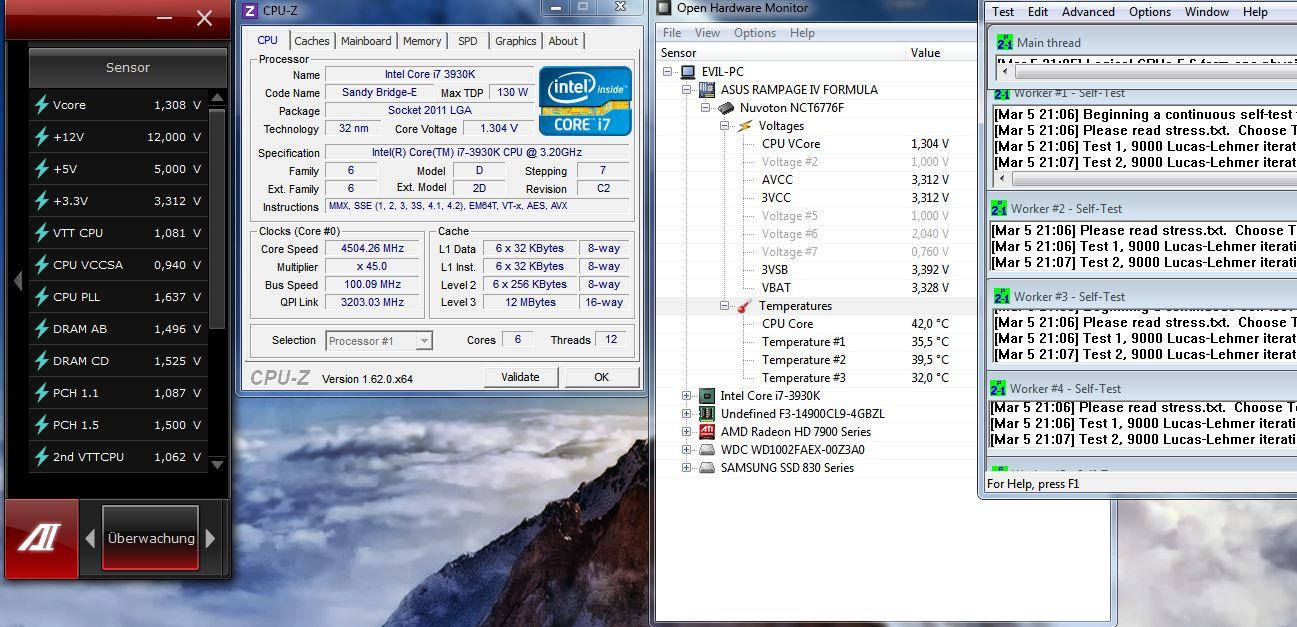Click the Nuvoton NCT6776F chip icon
The width and height of the screenshot is (1297, 627).
pyautogui.click(x=726, y=108)
